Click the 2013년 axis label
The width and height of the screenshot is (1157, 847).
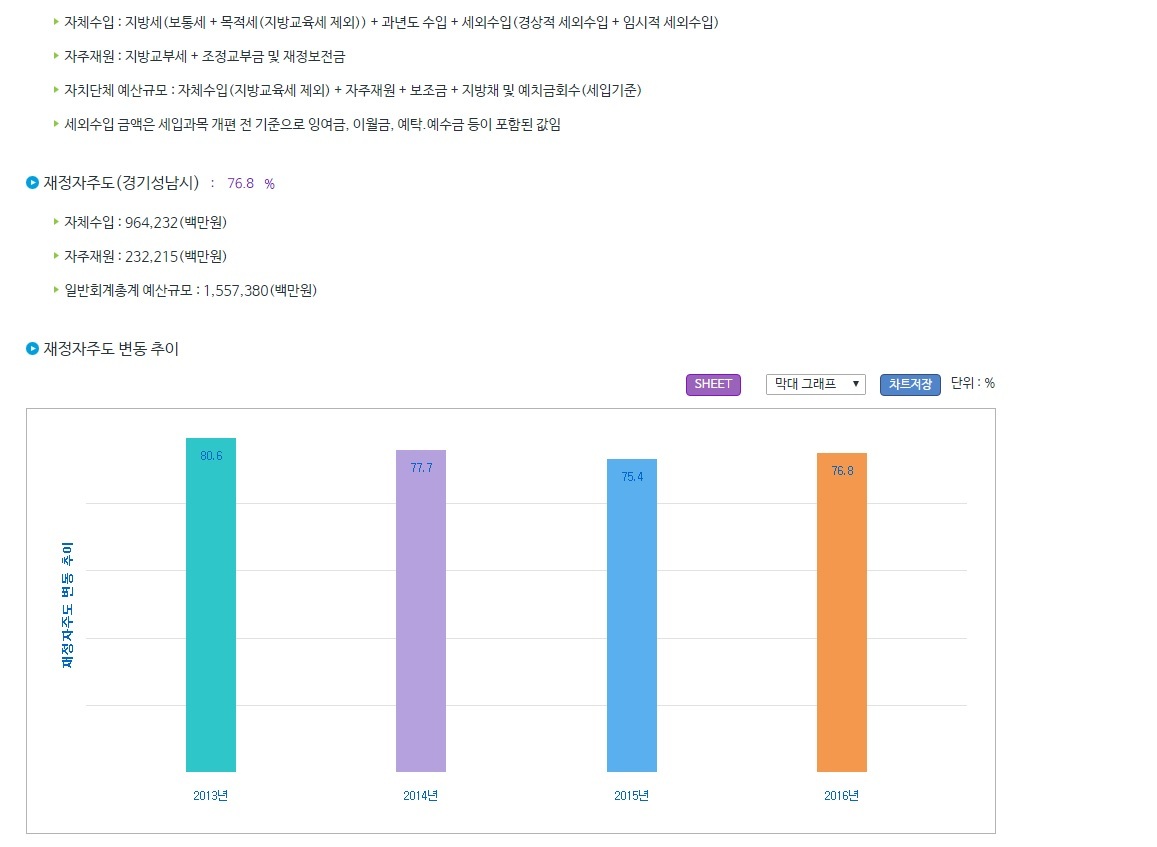210,795
